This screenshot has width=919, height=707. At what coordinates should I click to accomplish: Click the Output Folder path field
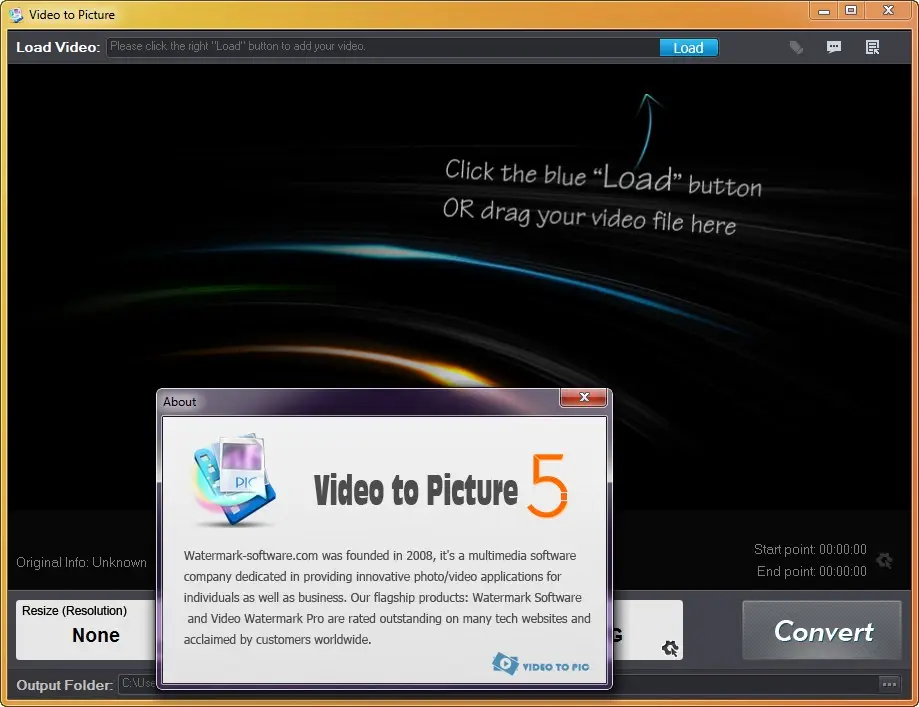(x=498, y=684)
